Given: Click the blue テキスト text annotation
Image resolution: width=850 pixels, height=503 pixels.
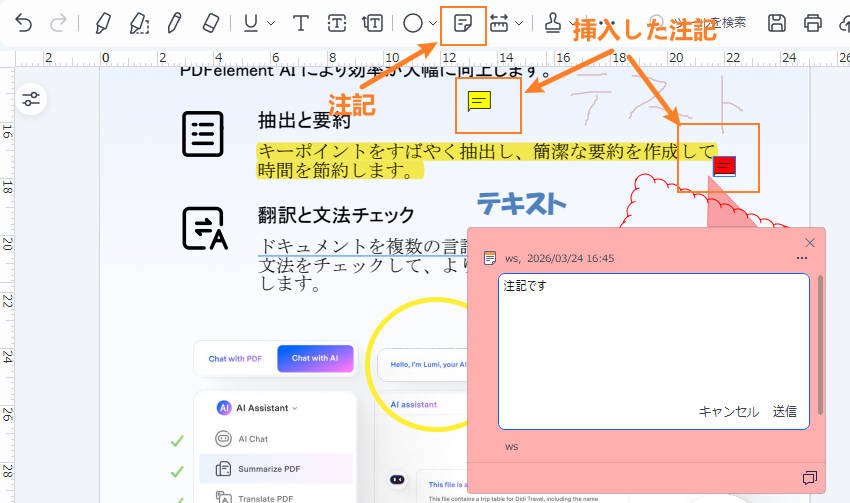Looking at the screenshot, I should tap(521, 204).
